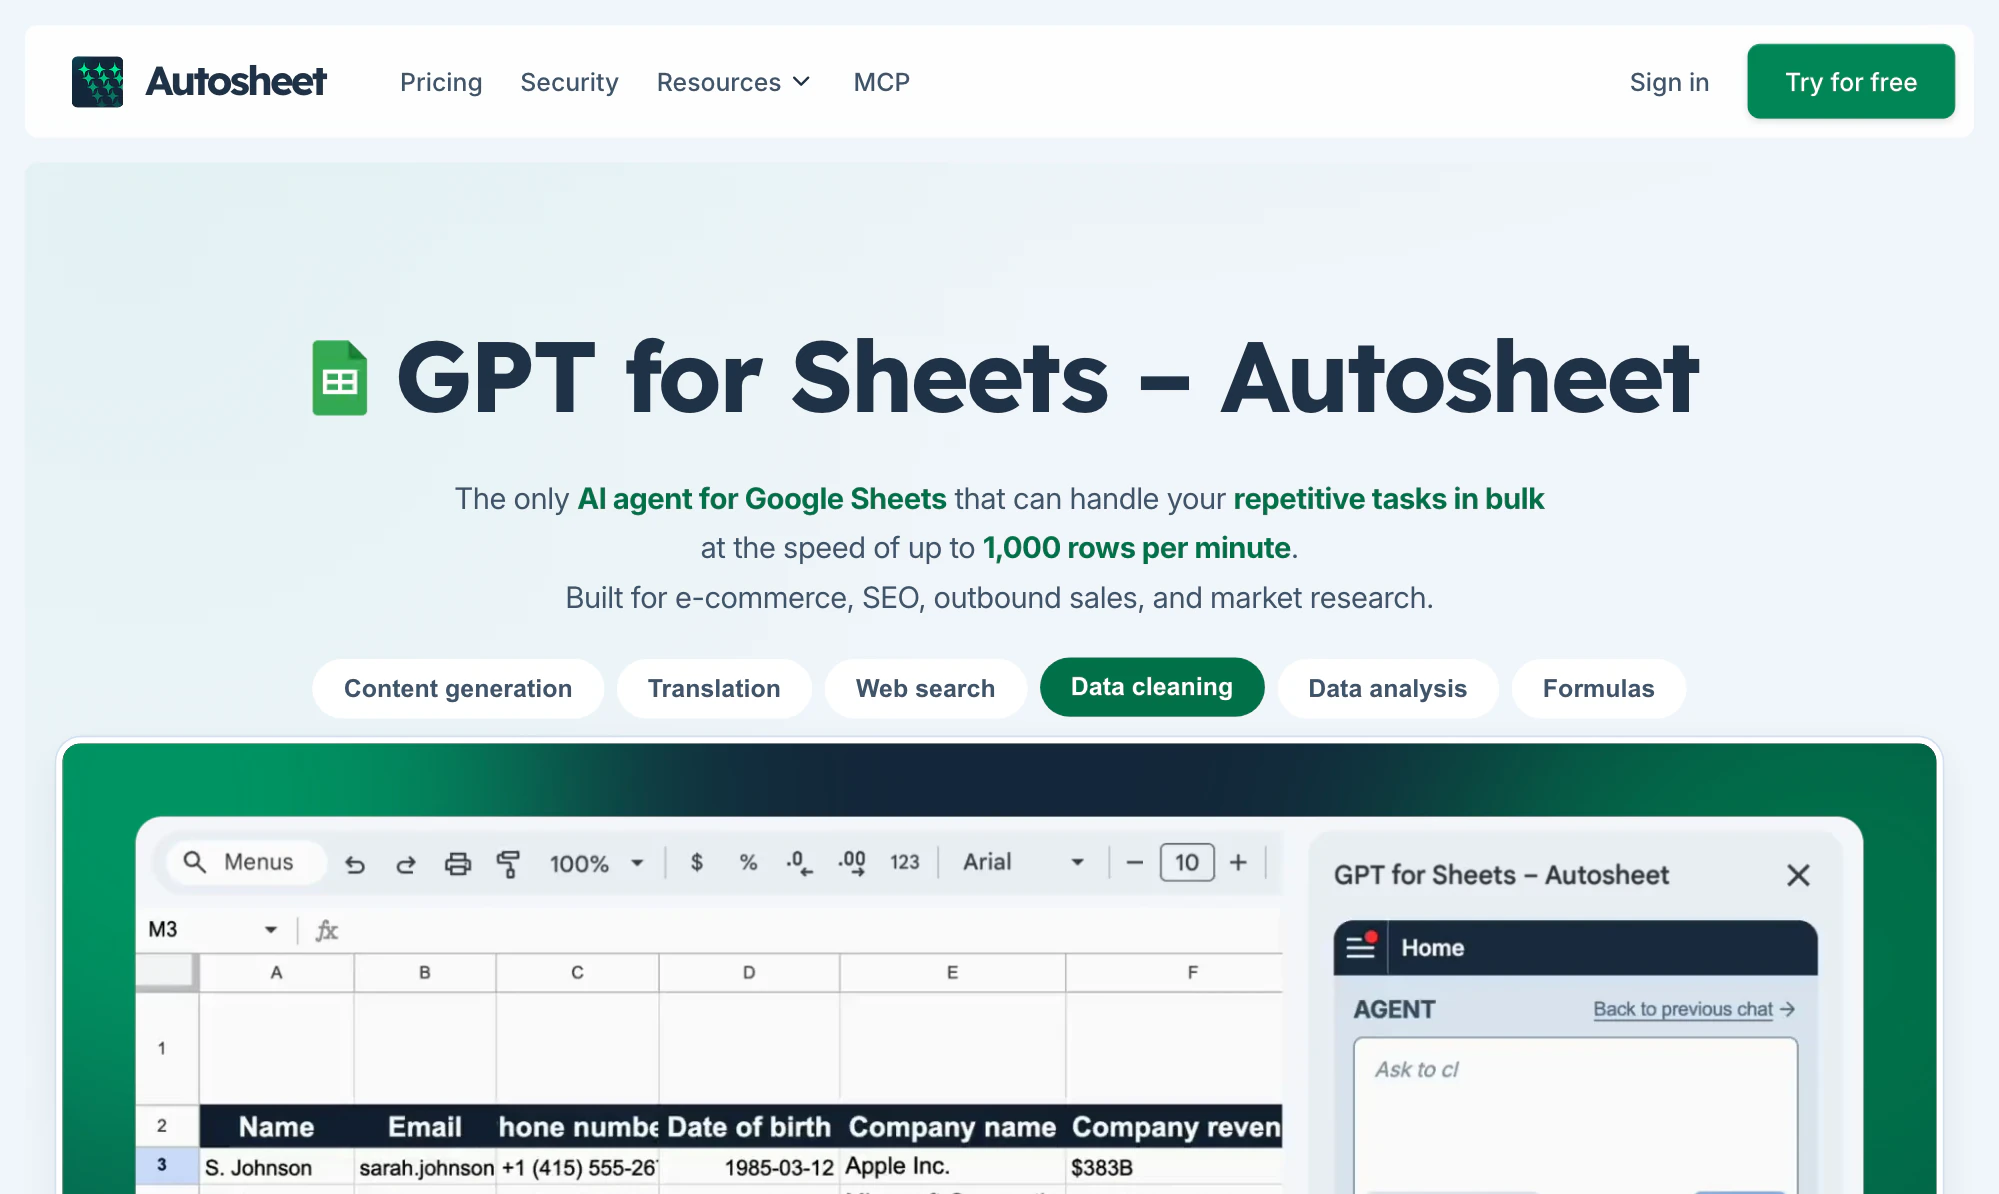Screen dimensions: 1999x1194
Task: Open the Pricing page link
Action: pyautogui.click(x=441, y=82)
